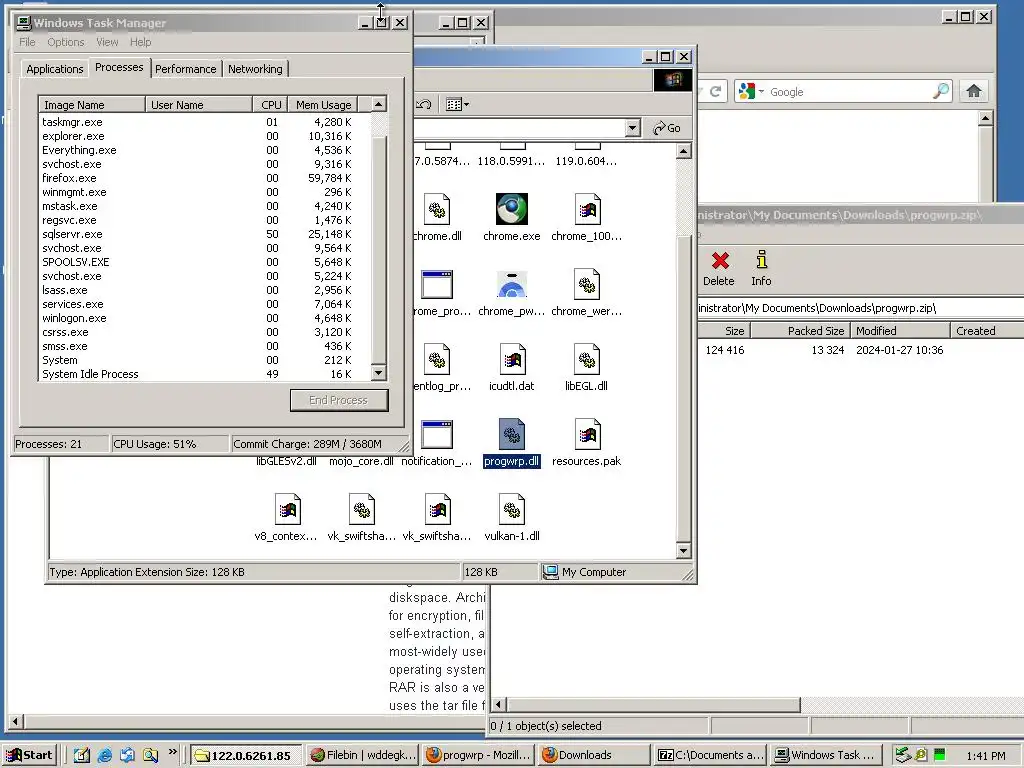Open the Explorer Views toolbar button
This screenshot has width=1024, height=768.
[x=456, y=104]
